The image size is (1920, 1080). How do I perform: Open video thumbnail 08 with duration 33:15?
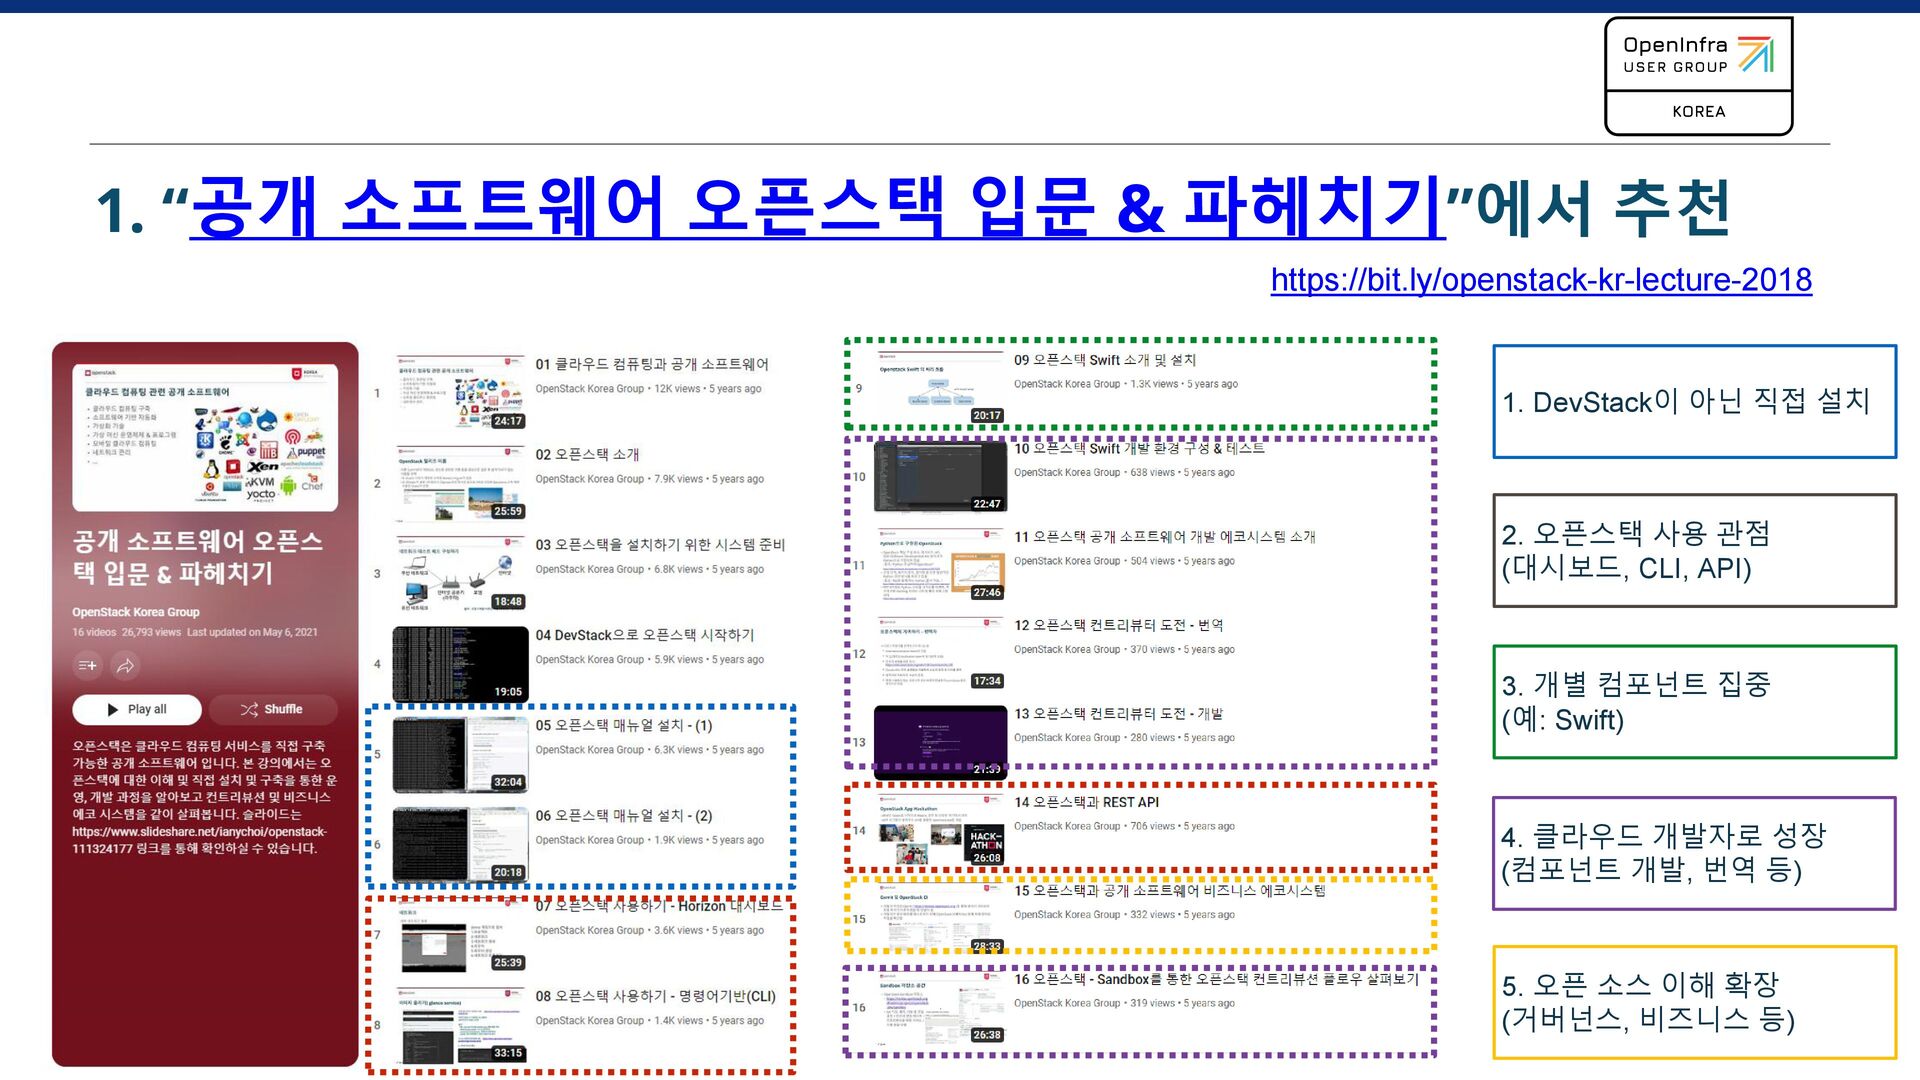(461, 1025)
